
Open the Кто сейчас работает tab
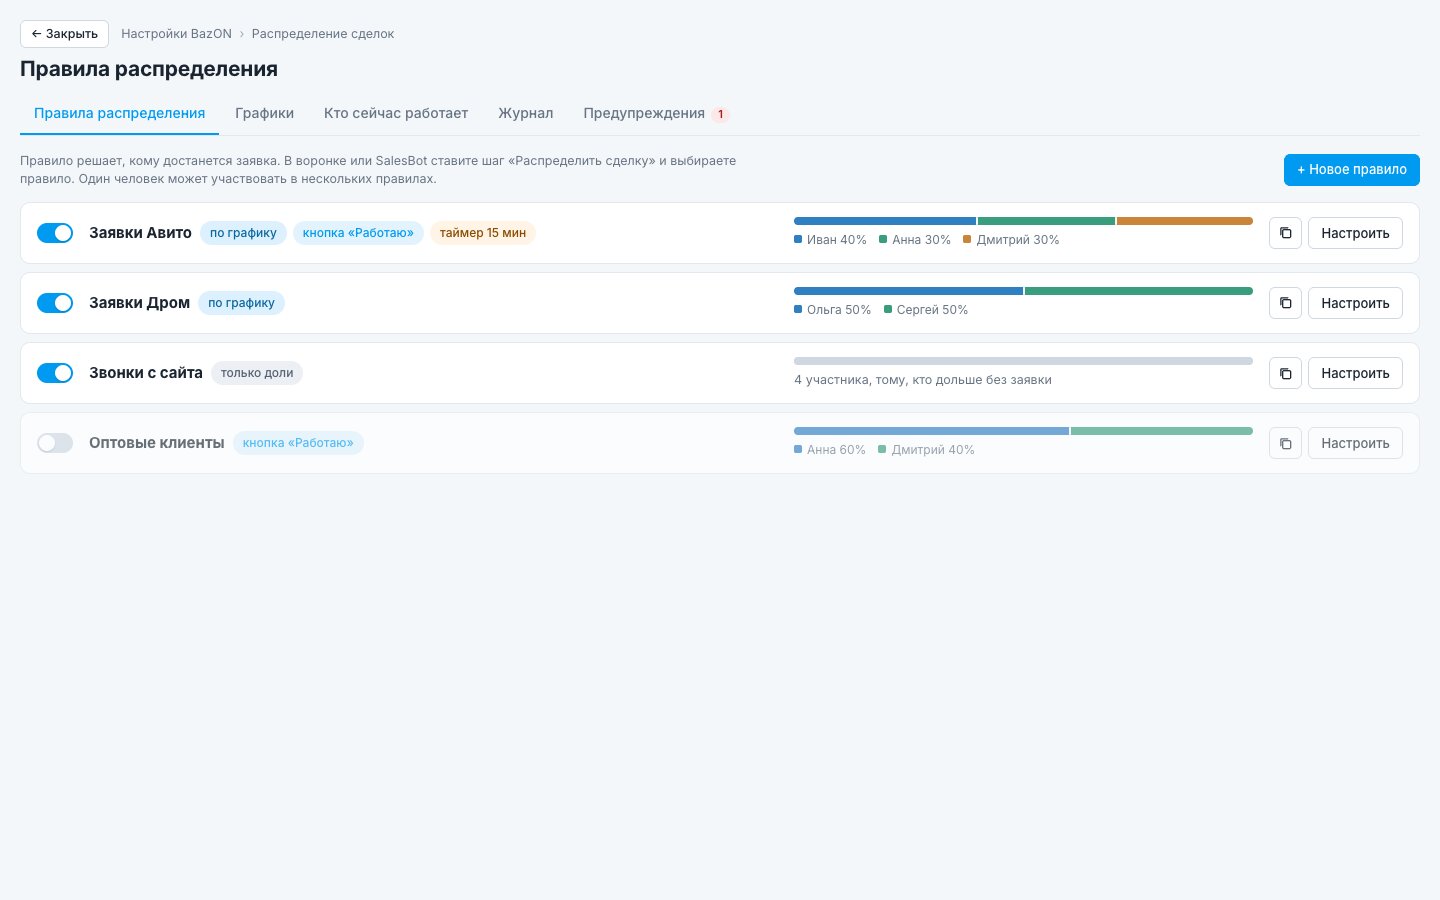click(396, 113)
